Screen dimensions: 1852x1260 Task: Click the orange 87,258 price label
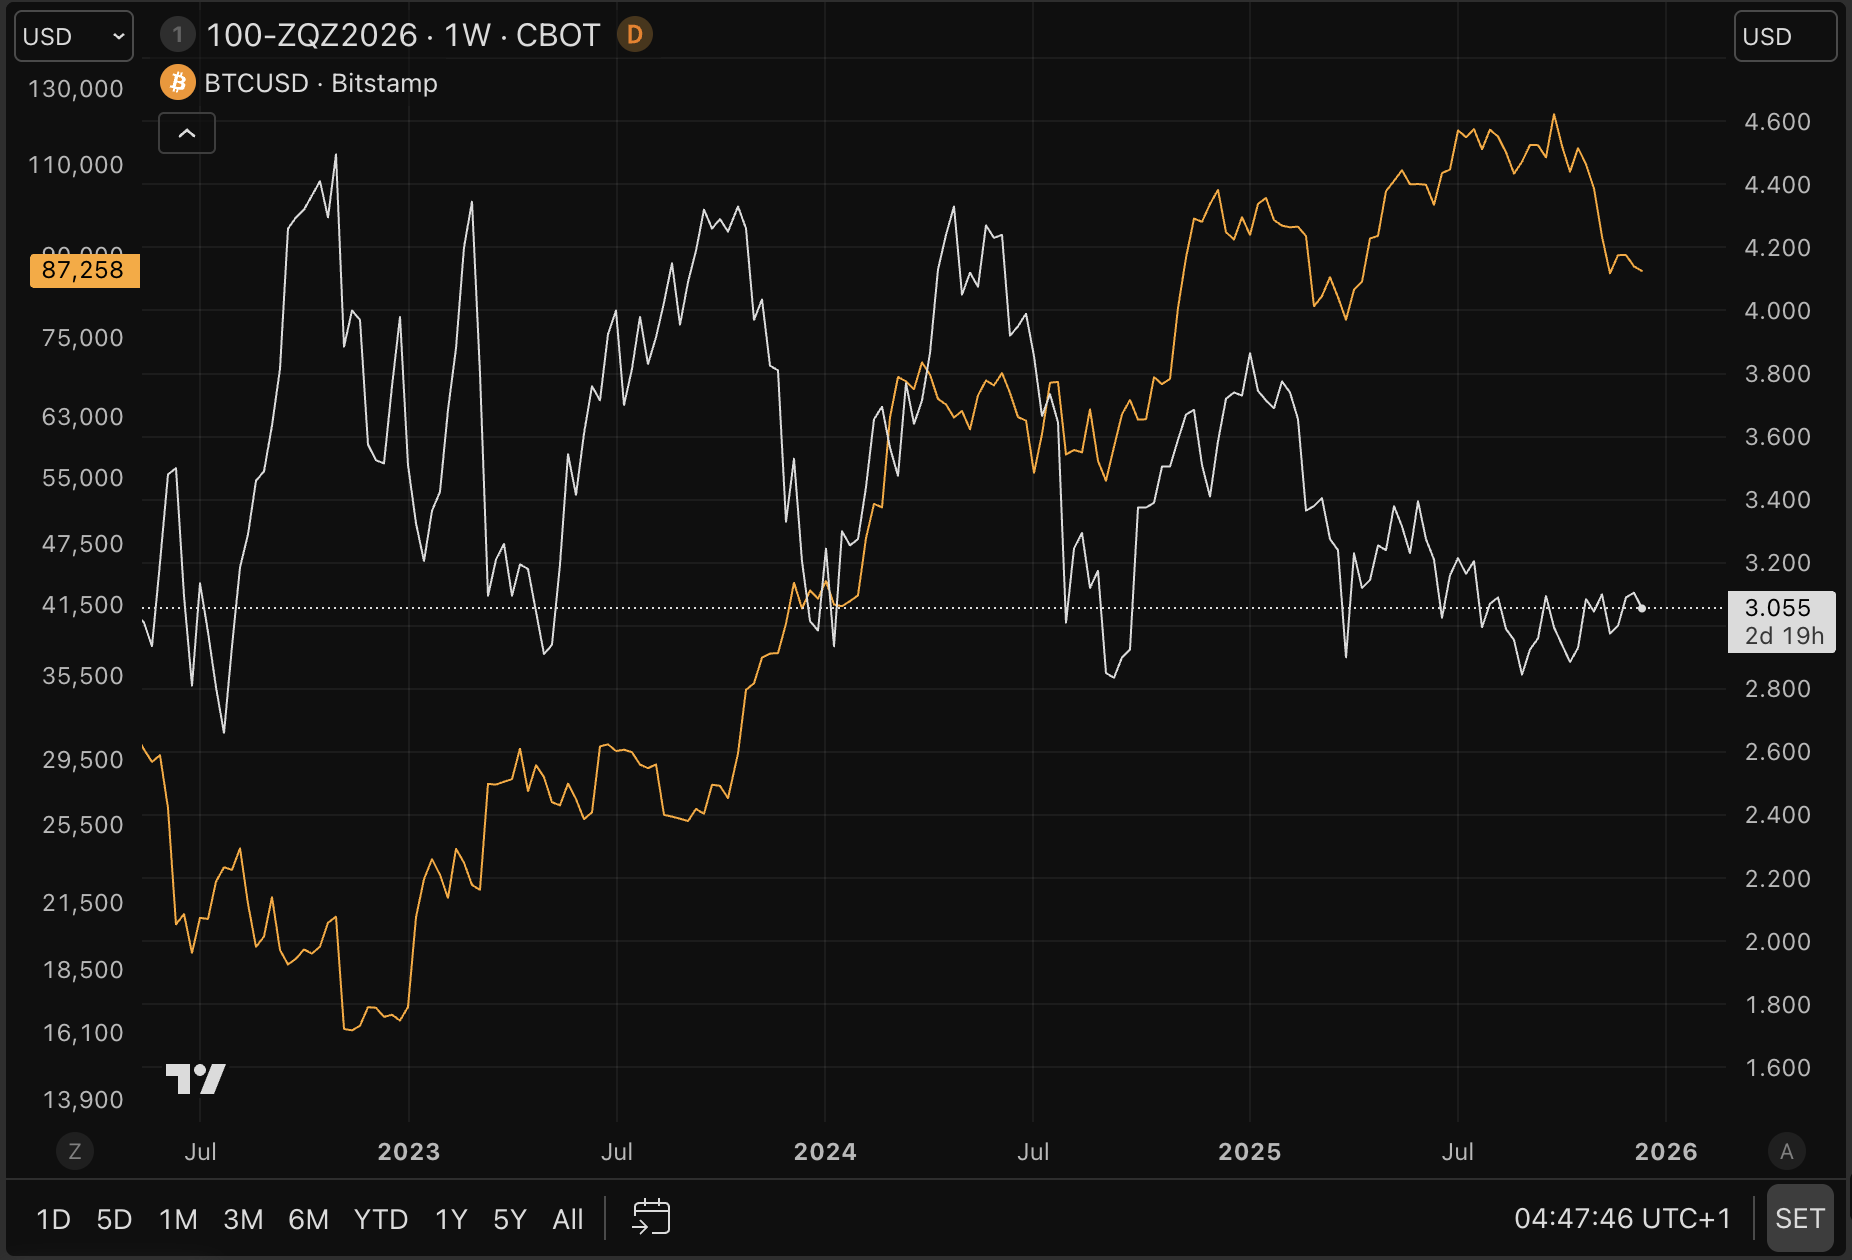pyautogui.click(x=84, y=270)
